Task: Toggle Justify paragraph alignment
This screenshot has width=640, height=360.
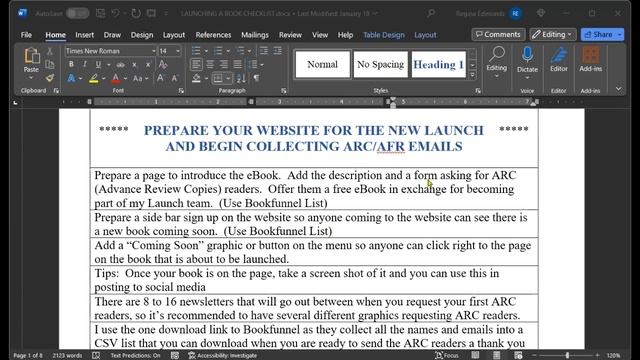Action: tap(238, 64)
